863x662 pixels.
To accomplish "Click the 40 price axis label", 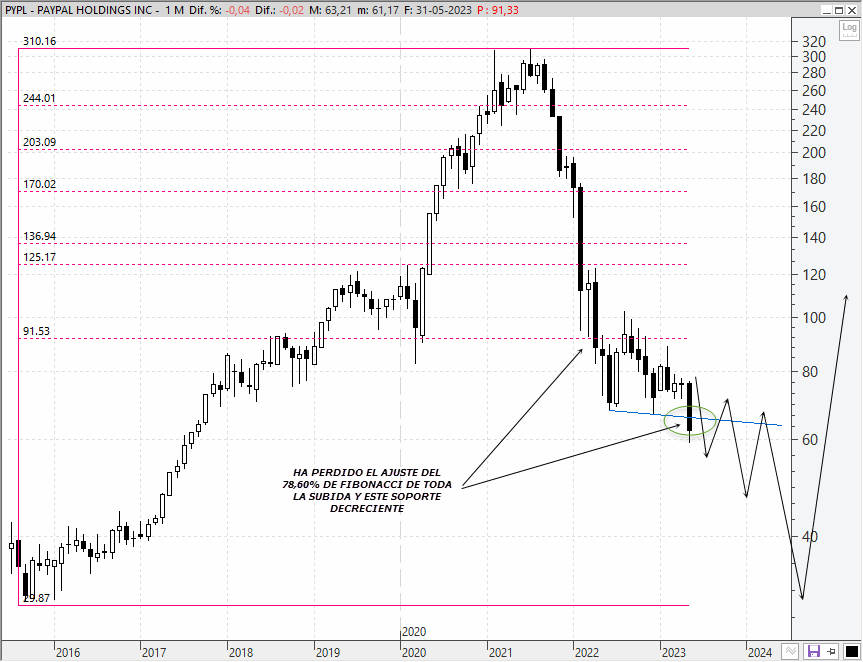I will click(x=810, y=537).
